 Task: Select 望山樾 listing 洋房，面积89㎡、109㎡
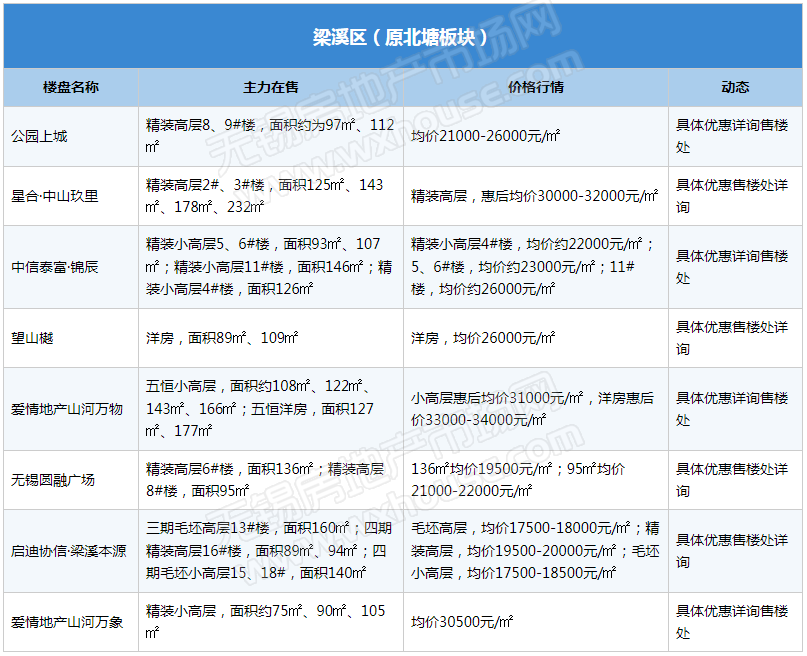(x=222, y=338)
